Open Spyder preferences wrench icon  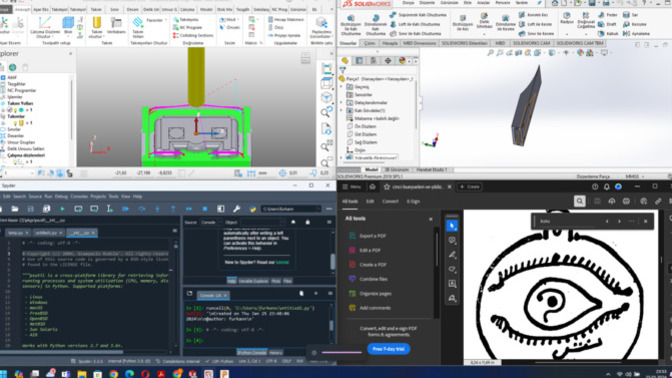237,209
